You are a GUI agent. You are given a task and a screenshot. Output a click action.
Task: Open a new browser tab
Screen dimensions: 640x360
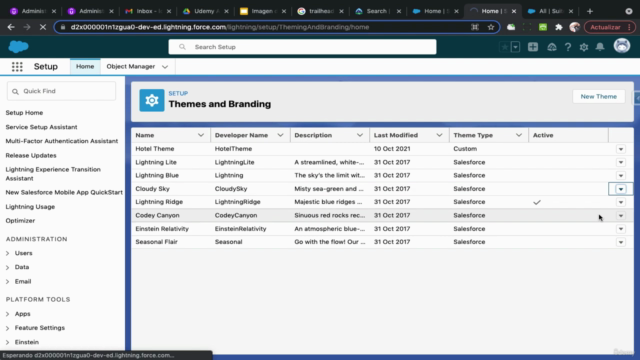(590, 11)
